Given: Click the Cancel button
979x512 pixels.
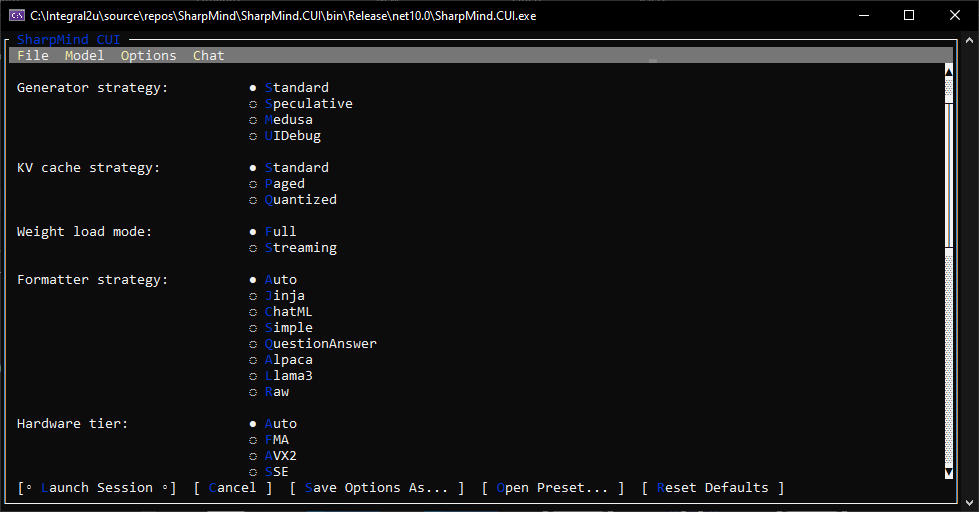Looking at the screenshot, I should [232, 488].
